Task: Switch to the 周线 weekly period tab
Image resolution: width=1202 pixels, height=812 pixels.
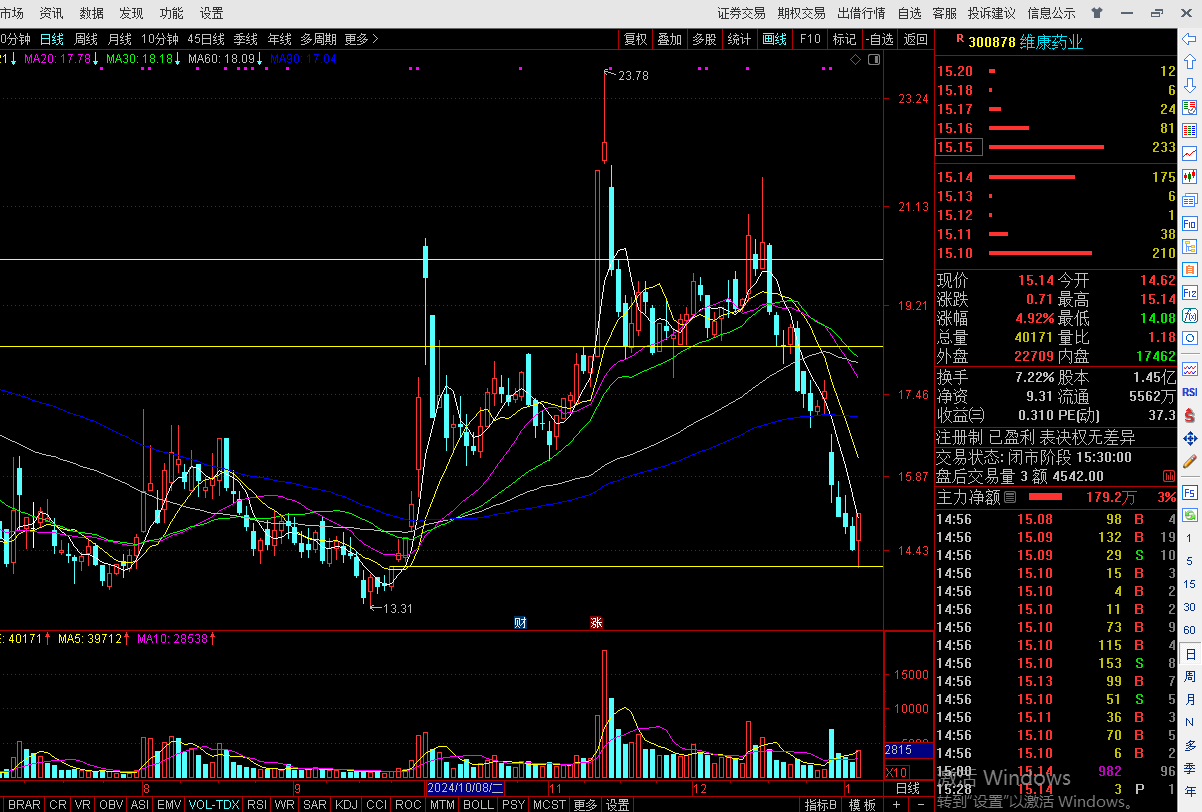Action: click(86, 39)
